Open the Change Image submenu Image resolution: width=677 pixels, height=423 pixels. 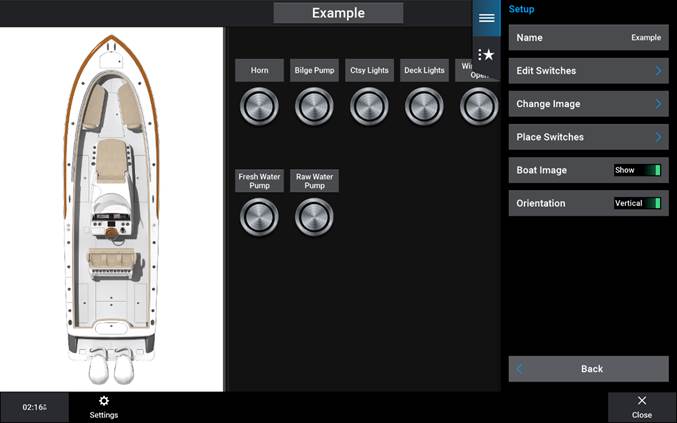coord(588,104)
